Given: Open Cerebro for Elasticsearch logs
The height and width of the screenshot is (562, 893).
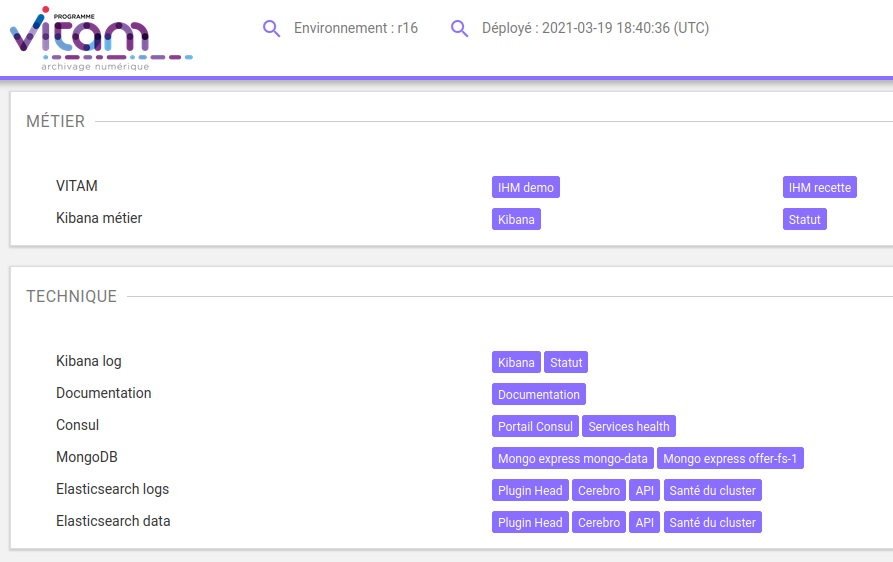Looking at the screenshot, I should pyautogui.click(x=599, y=491).
